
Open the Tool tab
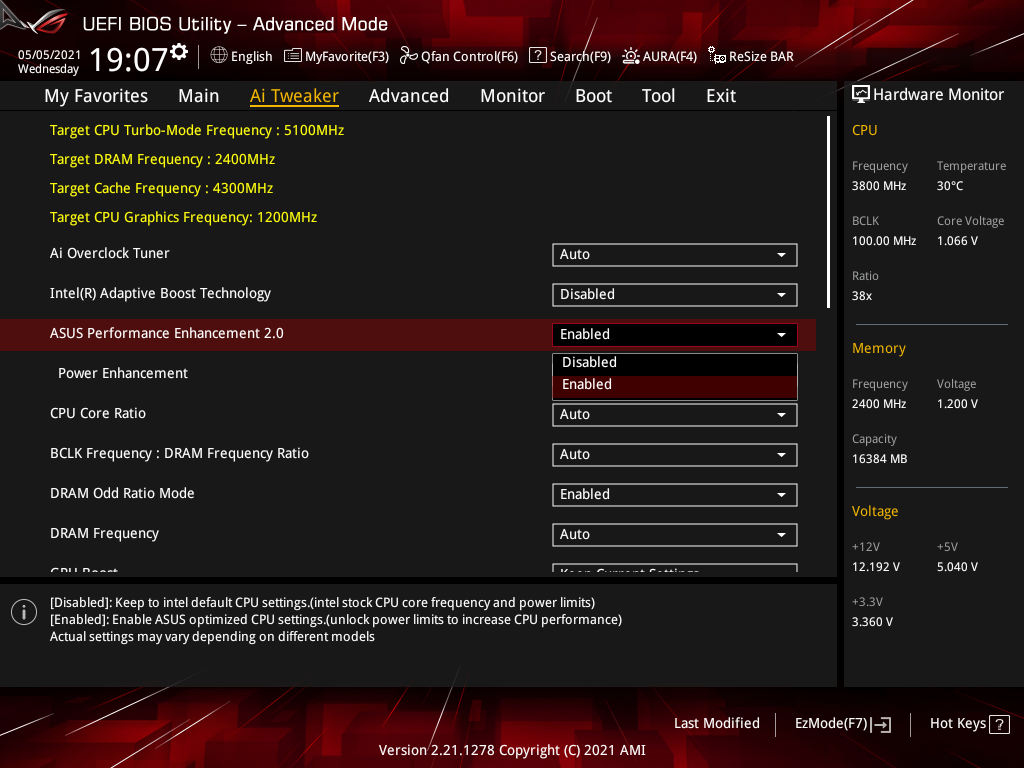tap(658, 96)
